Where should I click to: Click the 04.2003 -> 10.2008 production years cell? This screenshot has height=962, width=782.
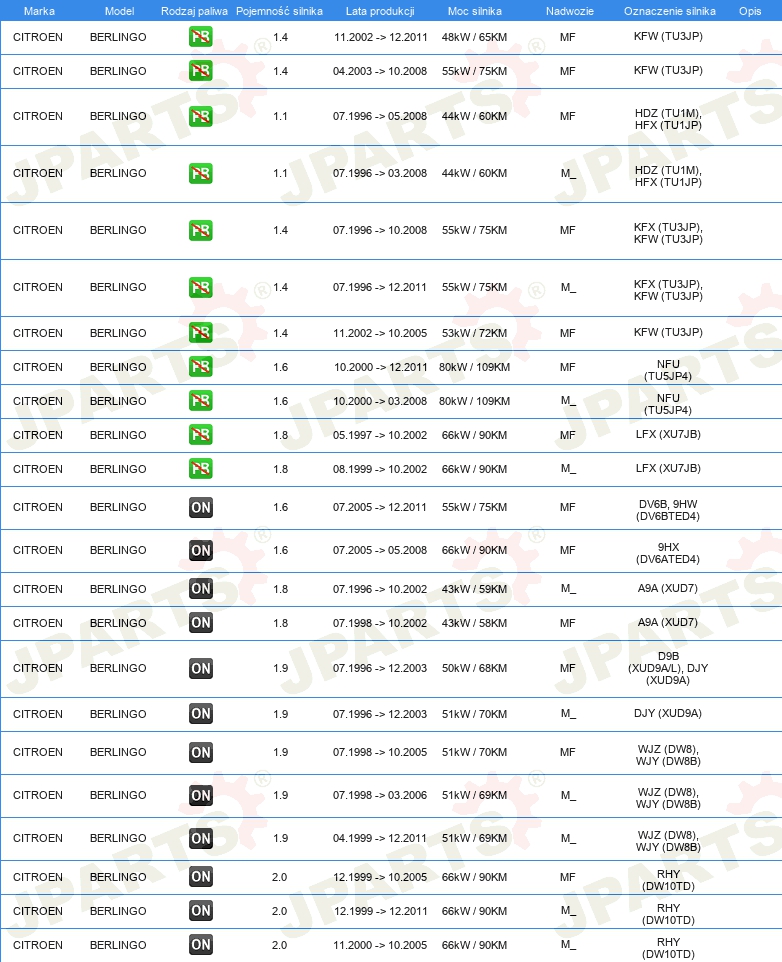(x=380, y=71)
